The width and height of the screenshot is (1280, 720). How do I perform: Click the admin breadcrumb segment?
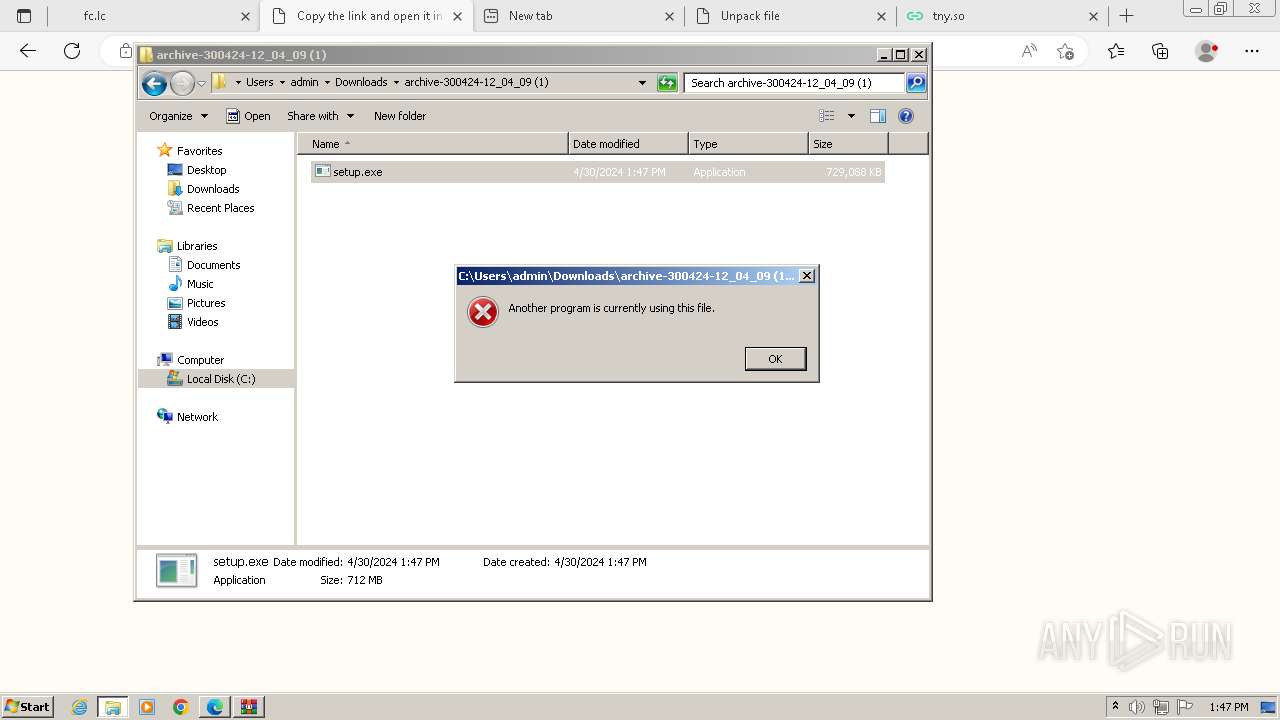click(x=304, y=83)
